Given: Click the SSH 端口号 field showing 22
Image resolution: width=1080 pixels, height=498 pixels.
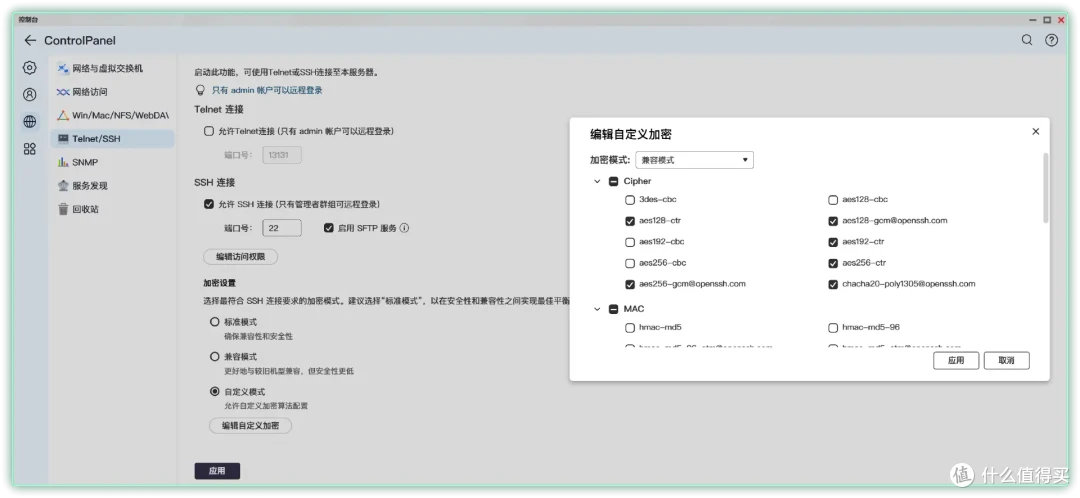Looking at the screenshot, I should click(282, 228).
